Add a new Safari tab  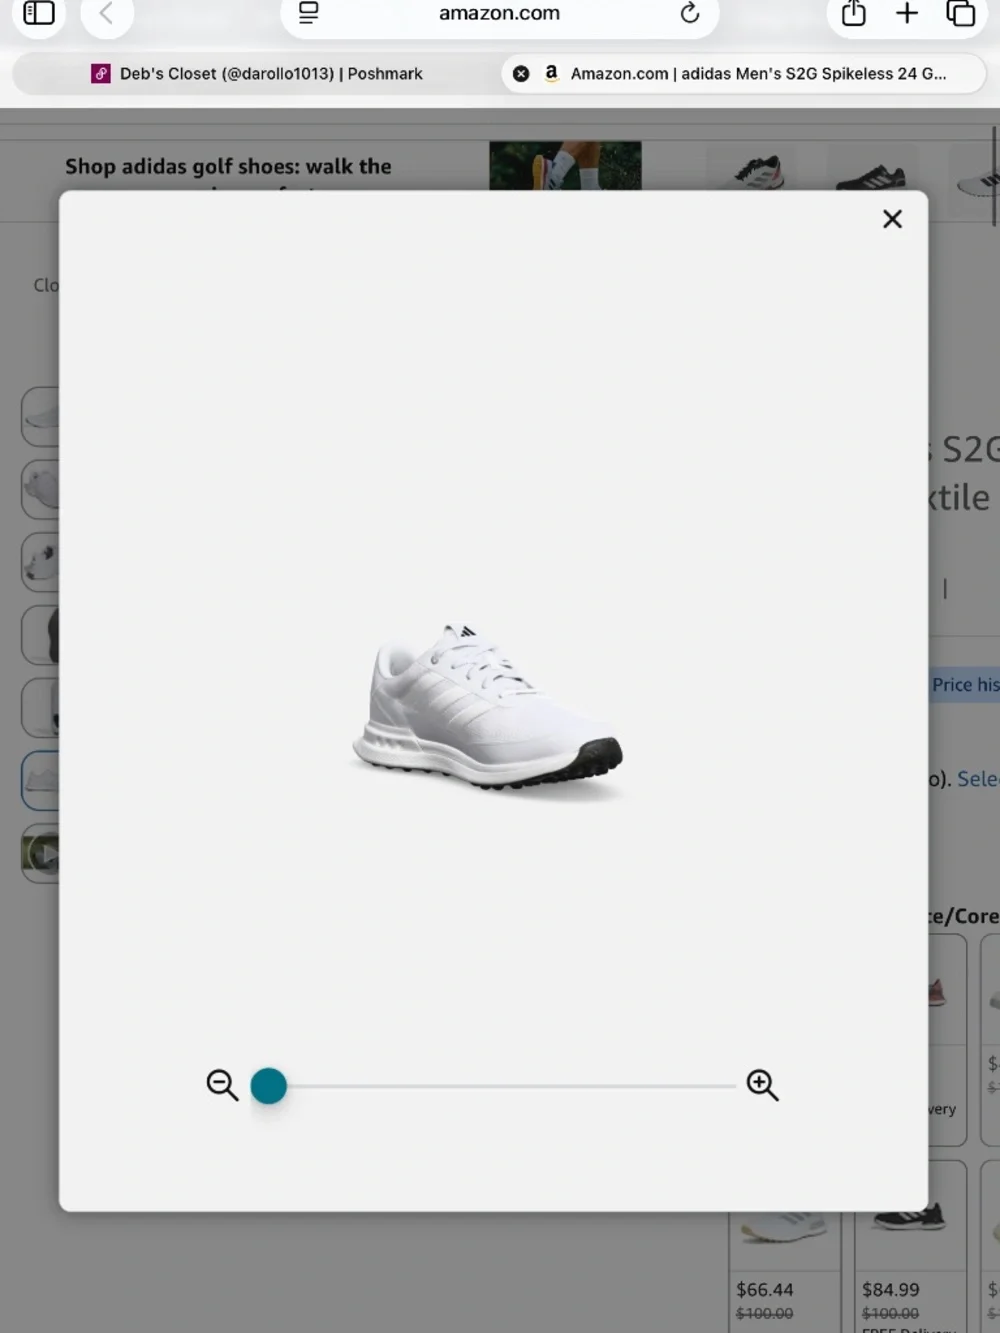907,13
